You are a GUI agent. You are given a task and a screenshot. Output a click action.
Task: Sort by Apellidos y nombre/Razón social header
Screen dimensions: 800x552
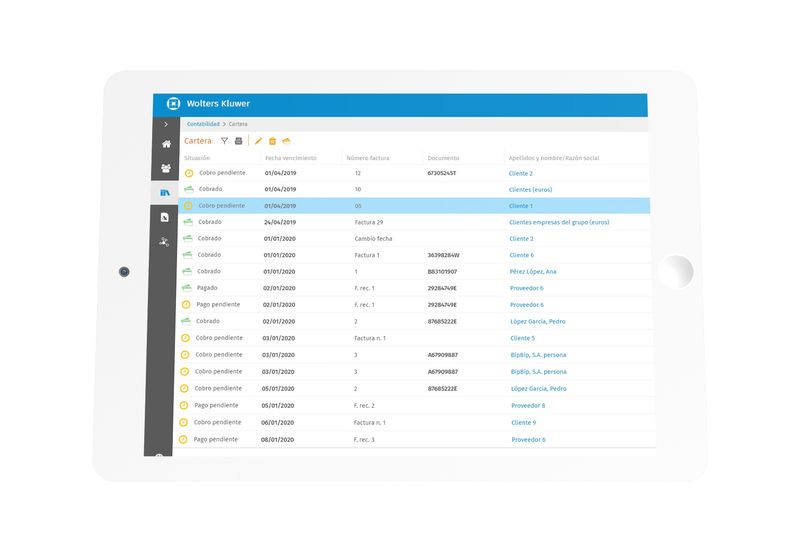pyautogui.click(x=554, y=158)
